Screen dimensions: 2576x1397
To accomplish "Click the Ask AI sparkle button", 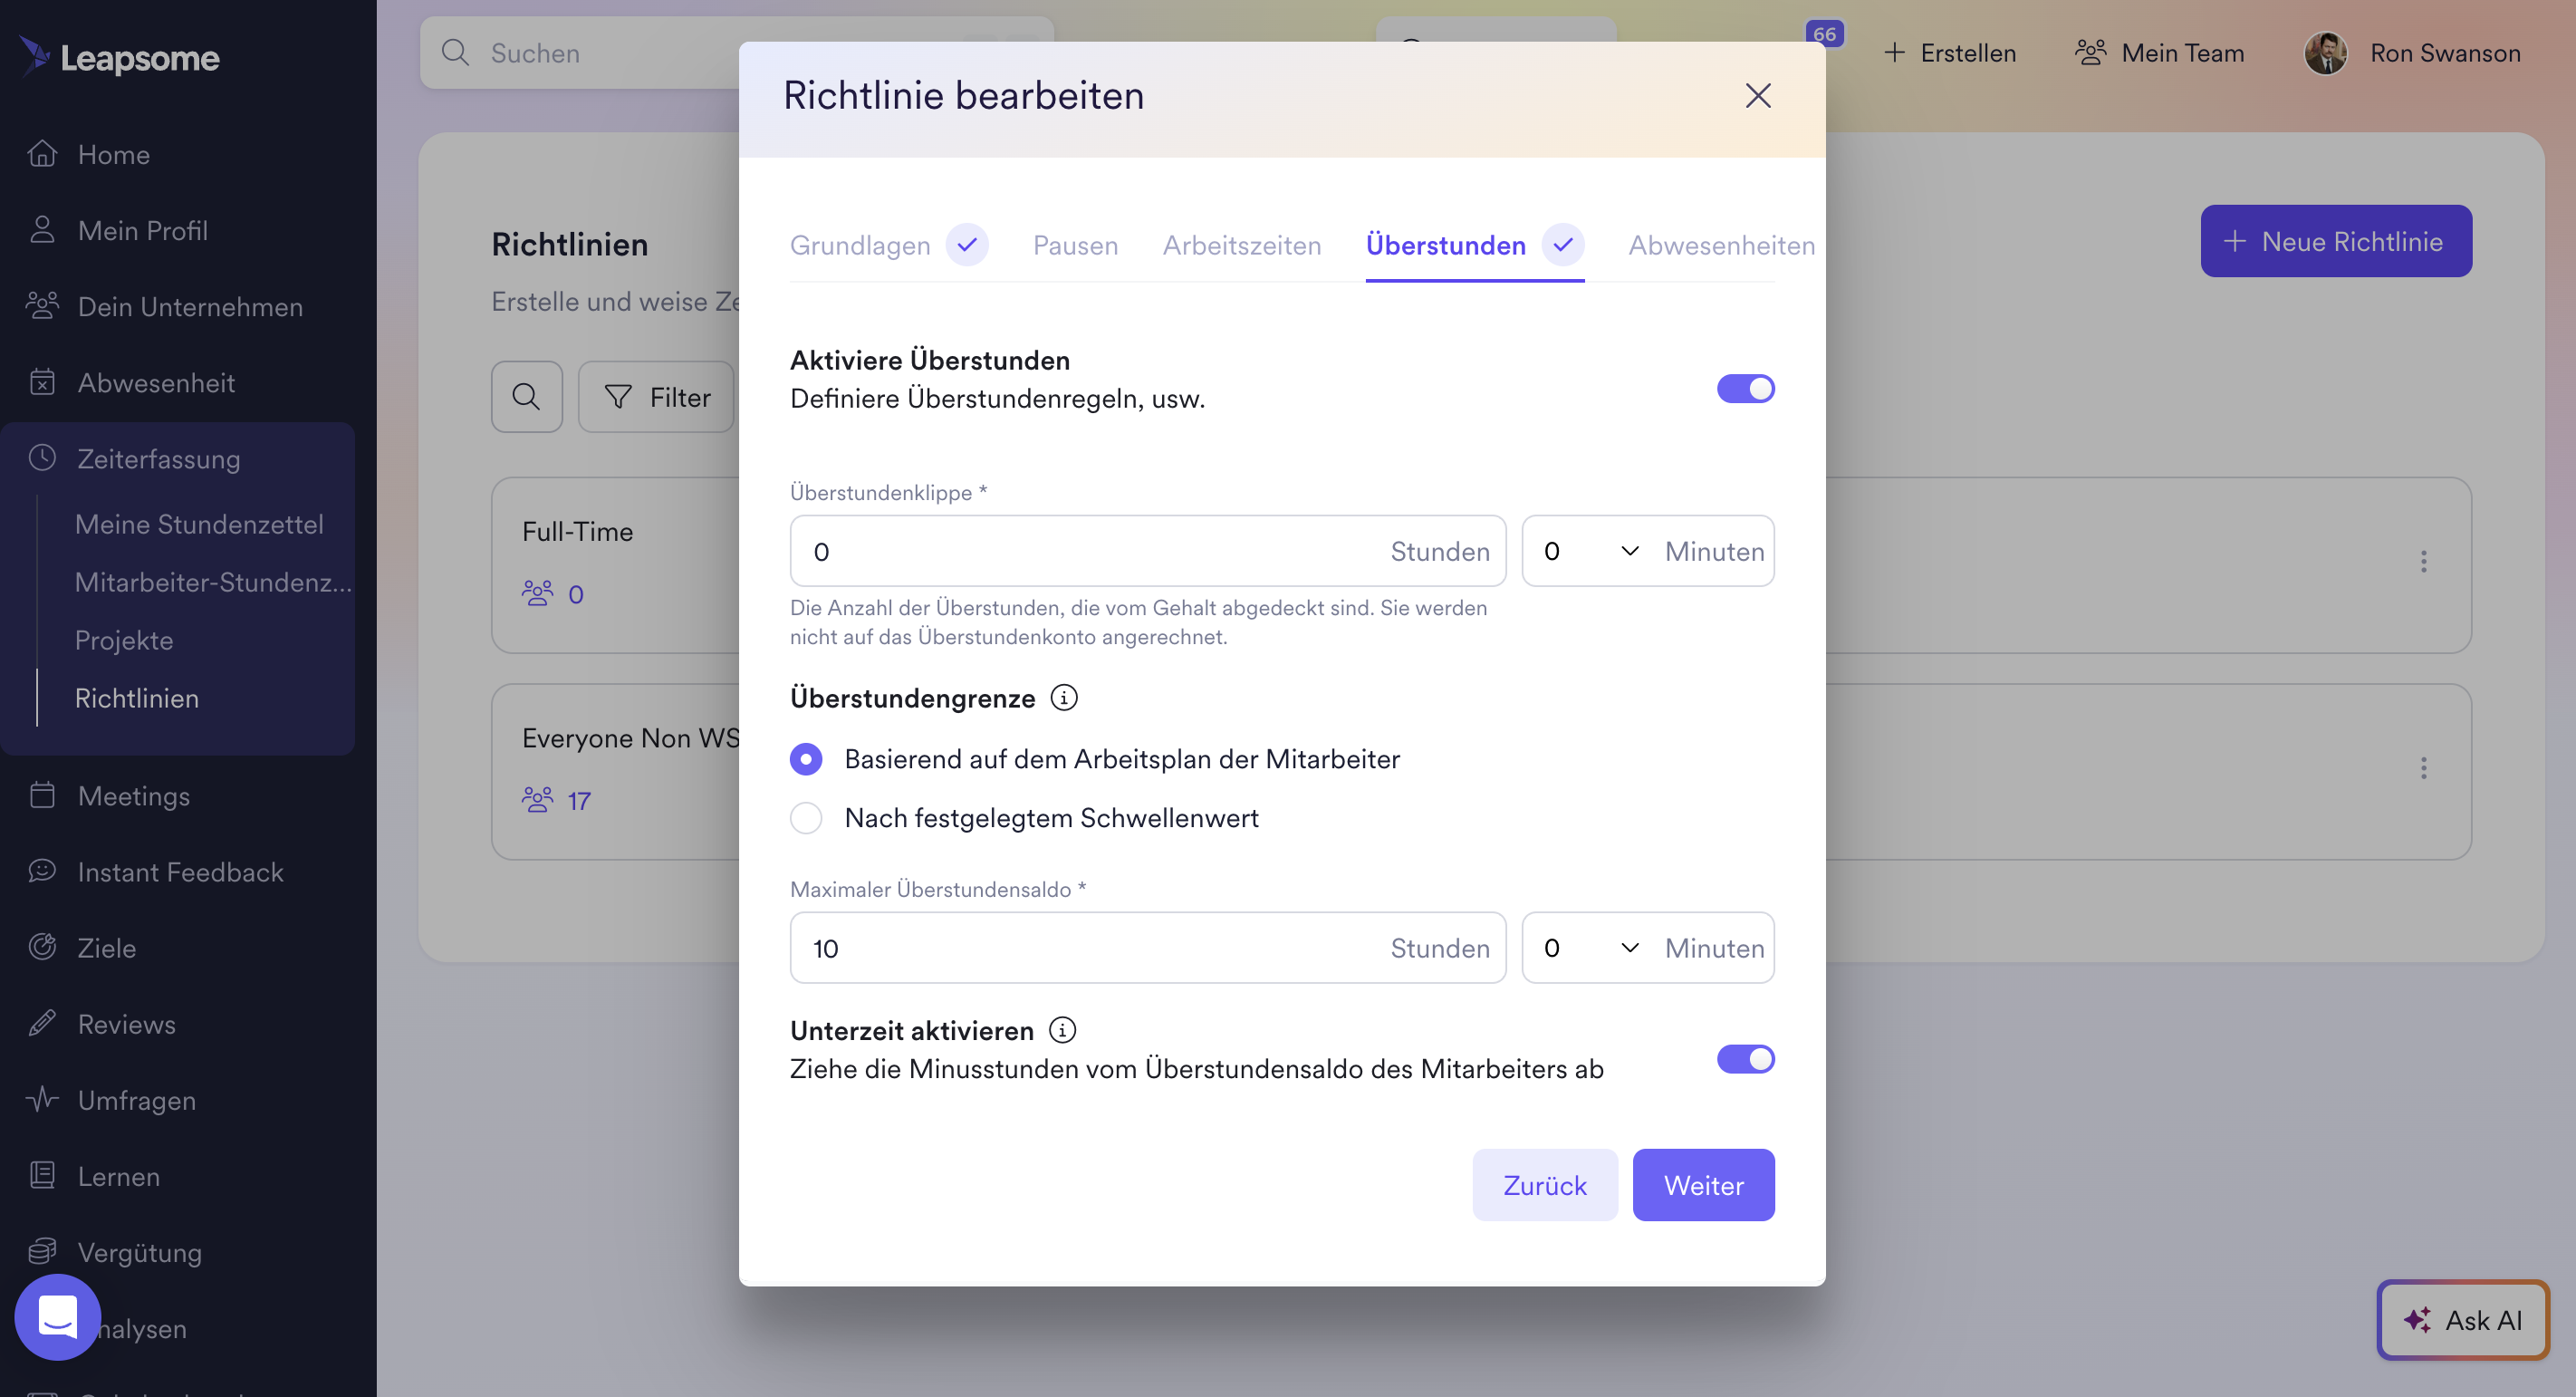I will click(2463, 1320).
